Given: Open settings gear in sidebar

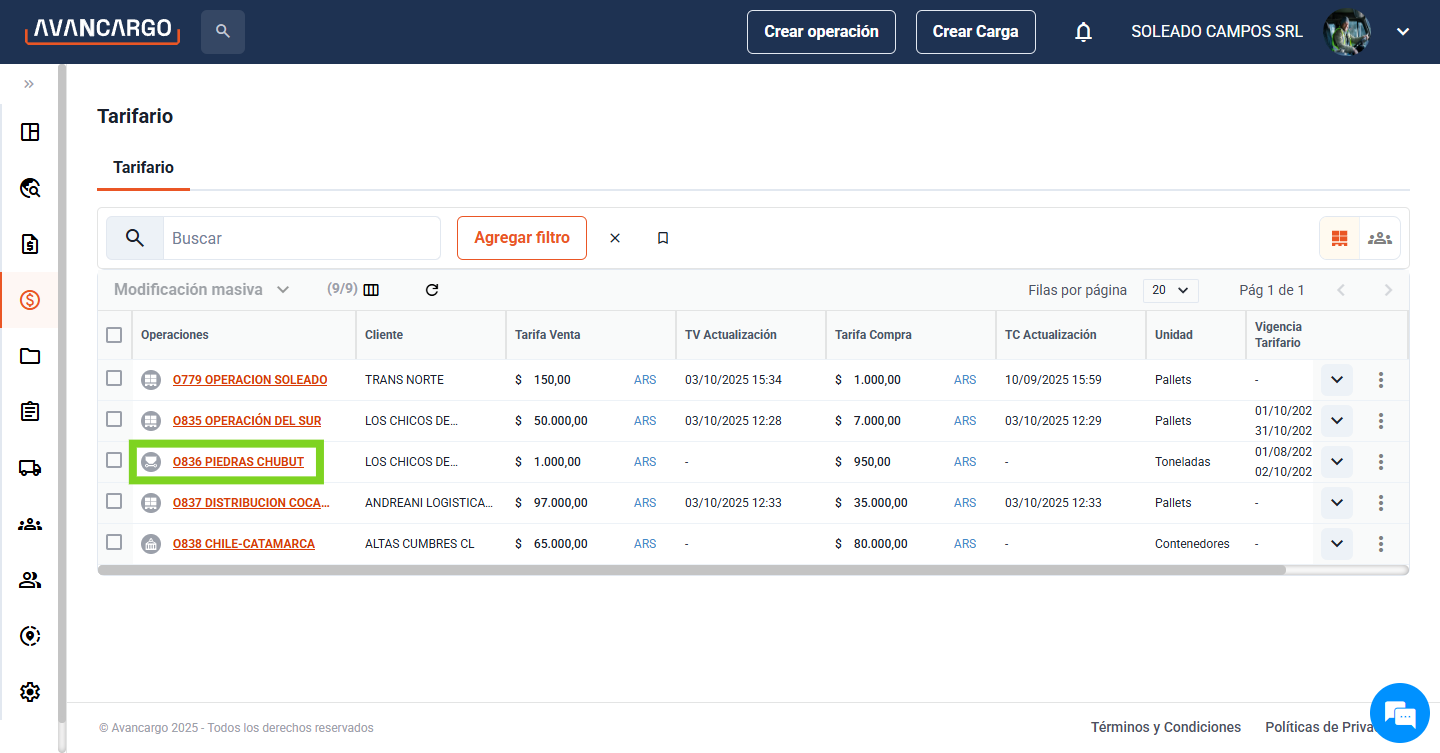Looking at the screenshot, I should tap(30, 691).
